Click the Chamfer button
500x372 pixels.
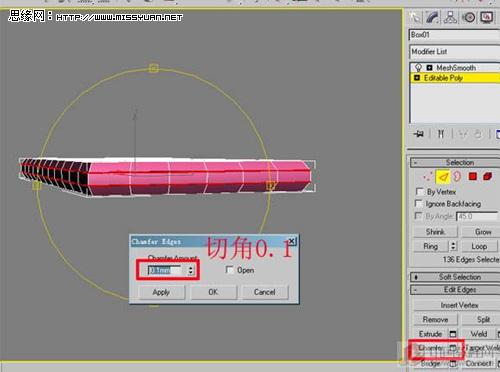coord(430,348)
